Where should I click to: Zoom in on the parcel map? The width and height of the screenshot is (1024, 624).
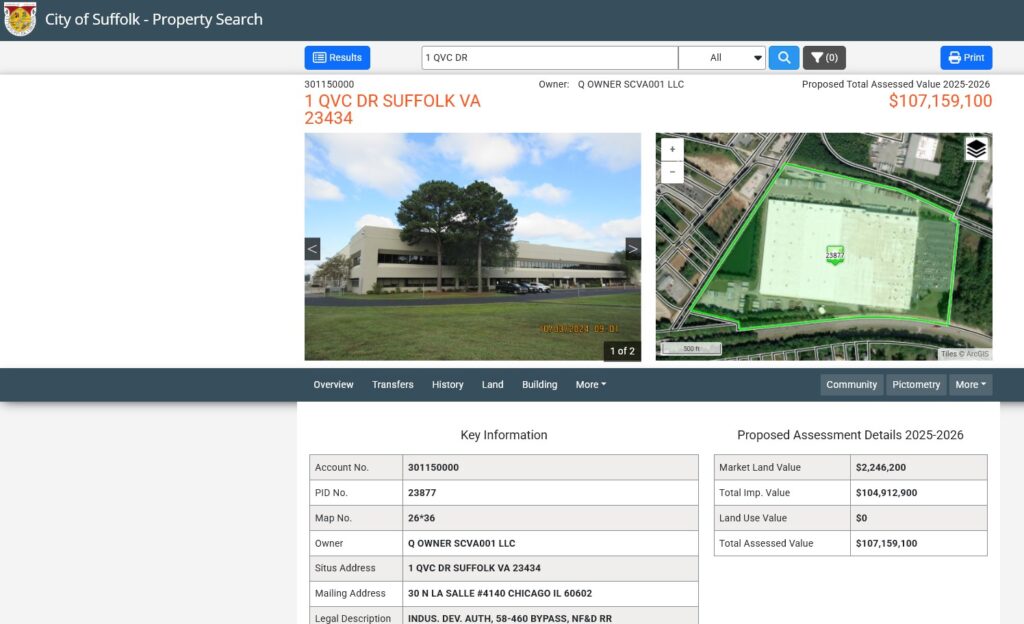coord(672,149)
